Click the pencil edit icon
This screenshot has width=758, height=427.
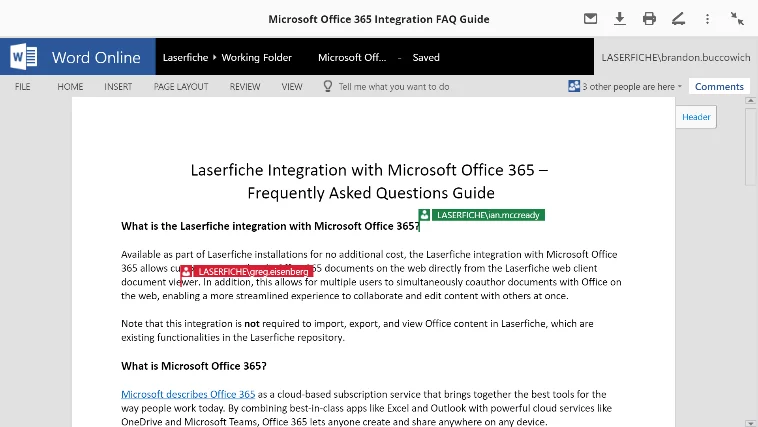(x=678, y=19)
